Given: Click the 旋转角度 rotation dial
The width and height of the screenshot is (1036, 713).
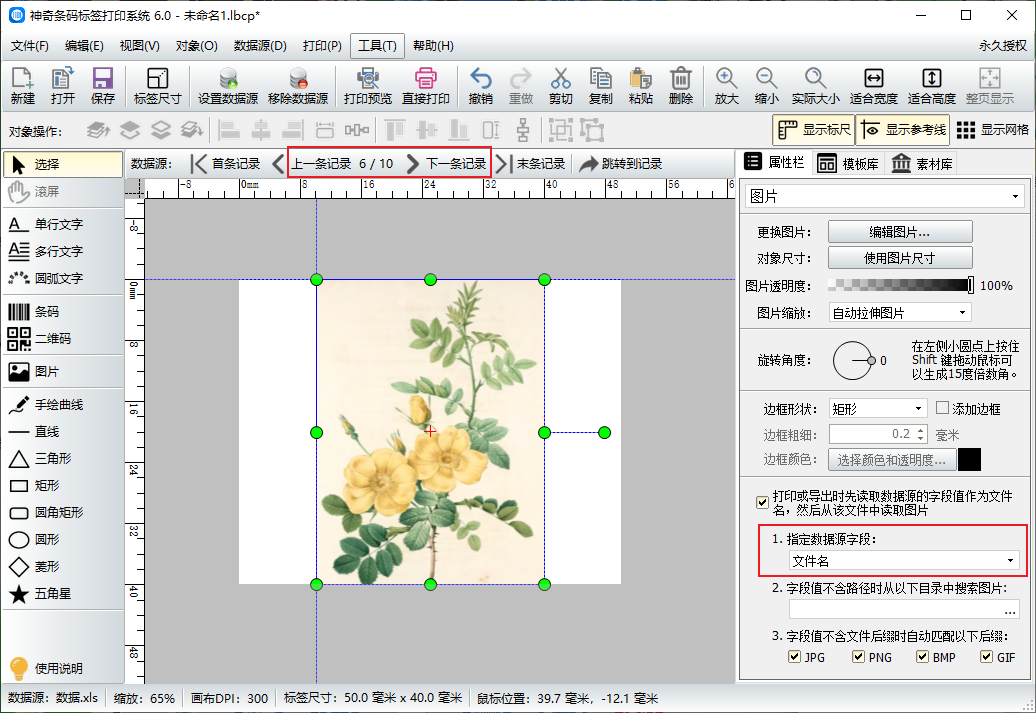Looking at the screenshot, I should coord(853,361).
